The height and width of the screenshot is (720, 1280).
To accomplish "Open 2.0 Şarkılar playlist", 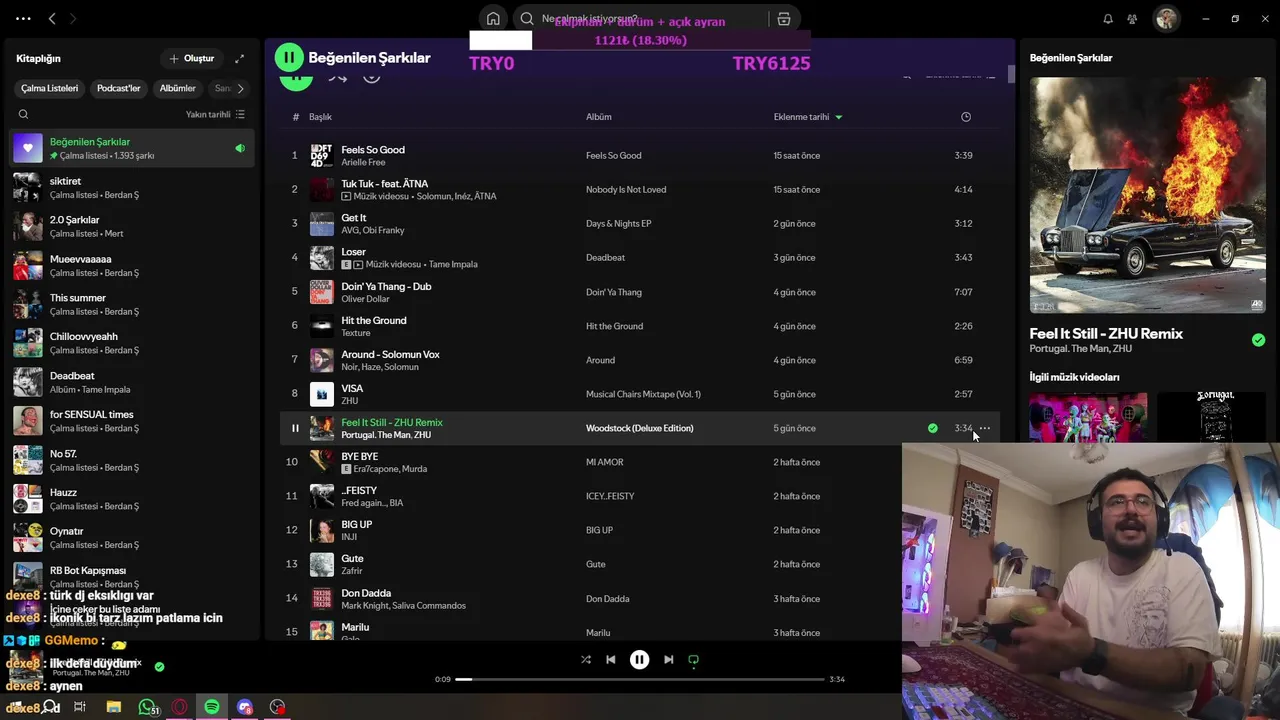I will (x=130, y=226).
